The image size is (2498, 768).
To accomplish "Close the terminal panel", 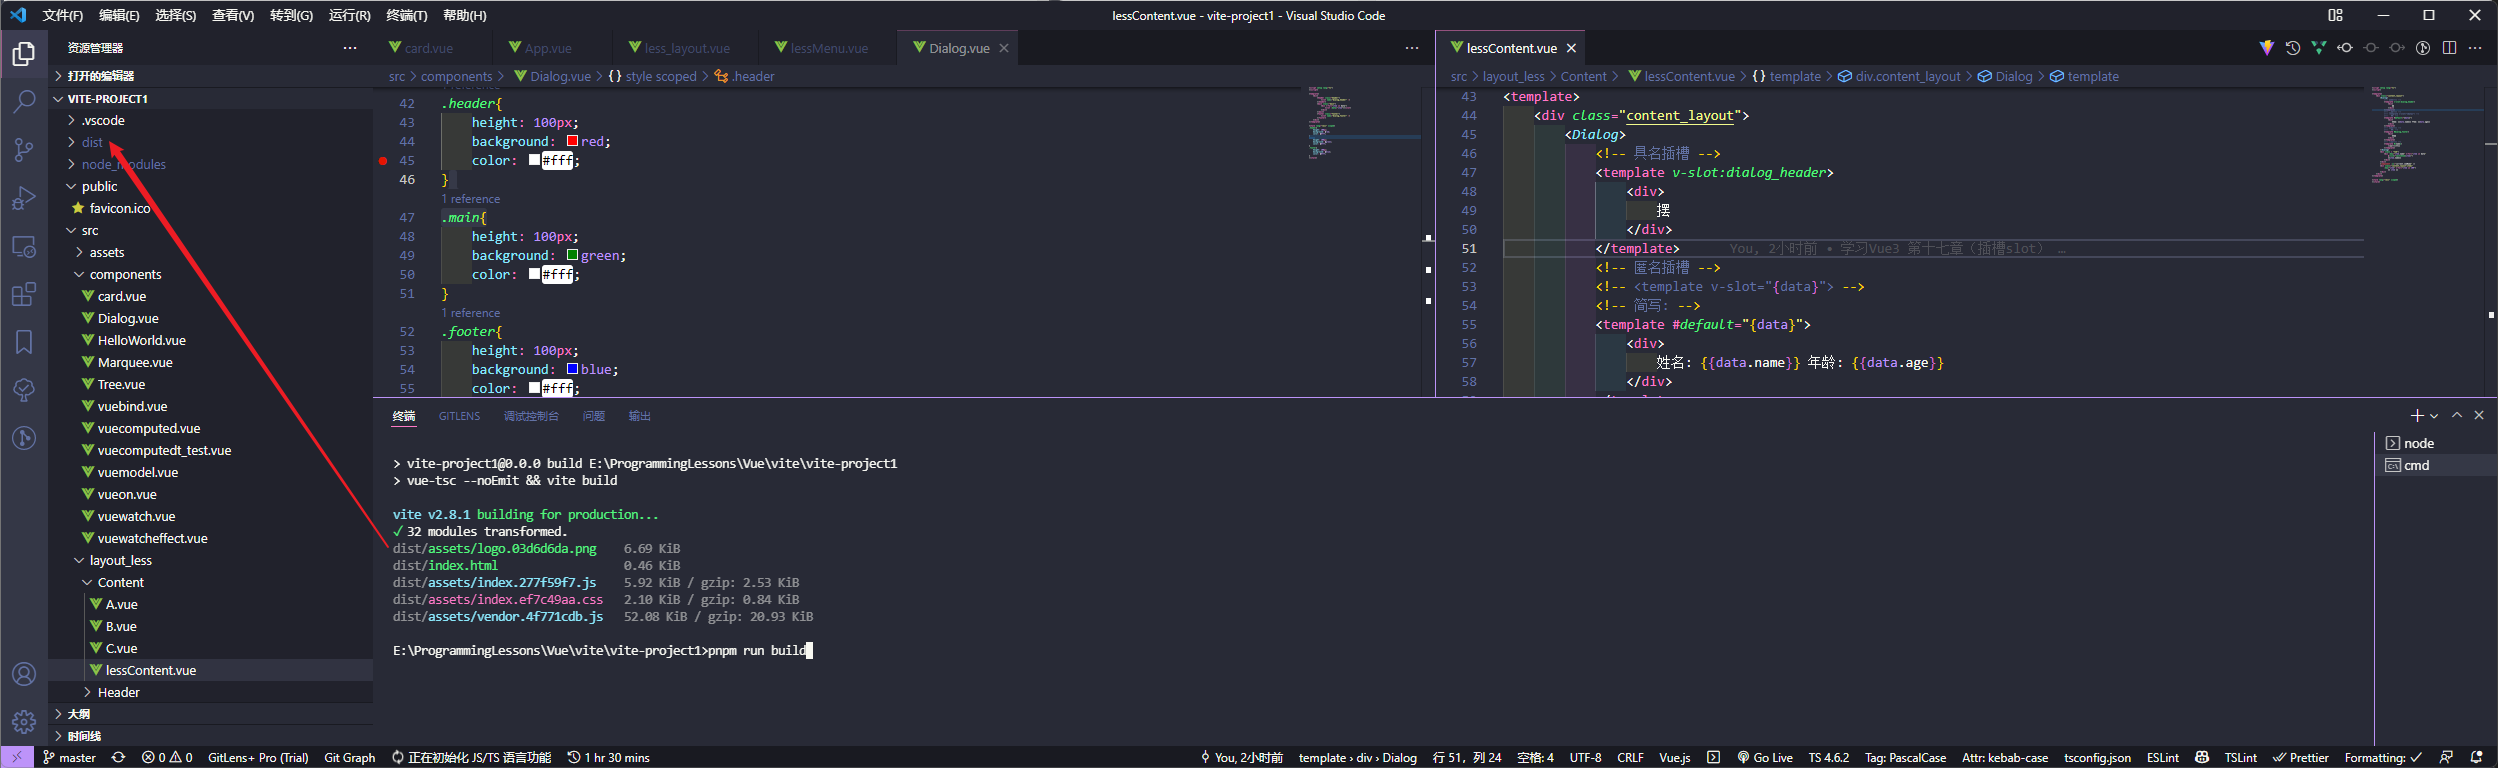I will pos(2479,415).
